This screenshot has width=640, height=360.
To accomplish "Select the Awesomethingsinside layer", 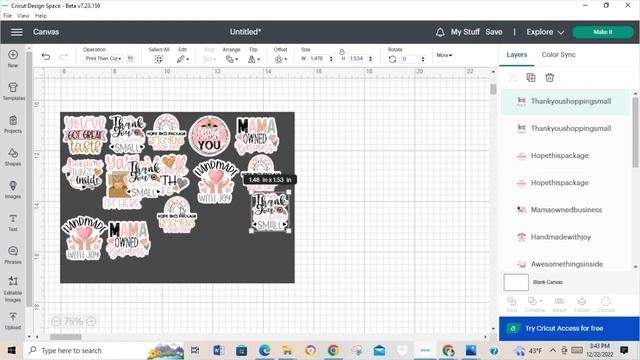I will [565, 264].
